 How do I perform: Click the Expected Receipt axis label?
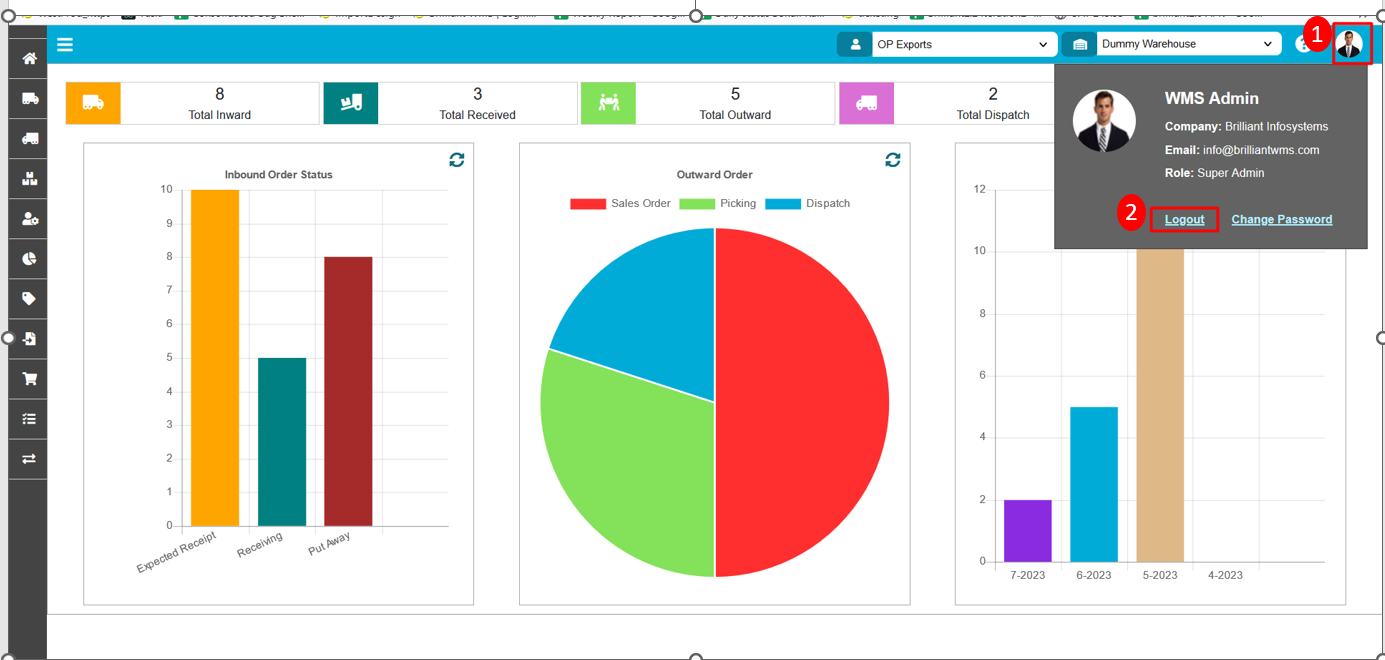click(176, 553)
